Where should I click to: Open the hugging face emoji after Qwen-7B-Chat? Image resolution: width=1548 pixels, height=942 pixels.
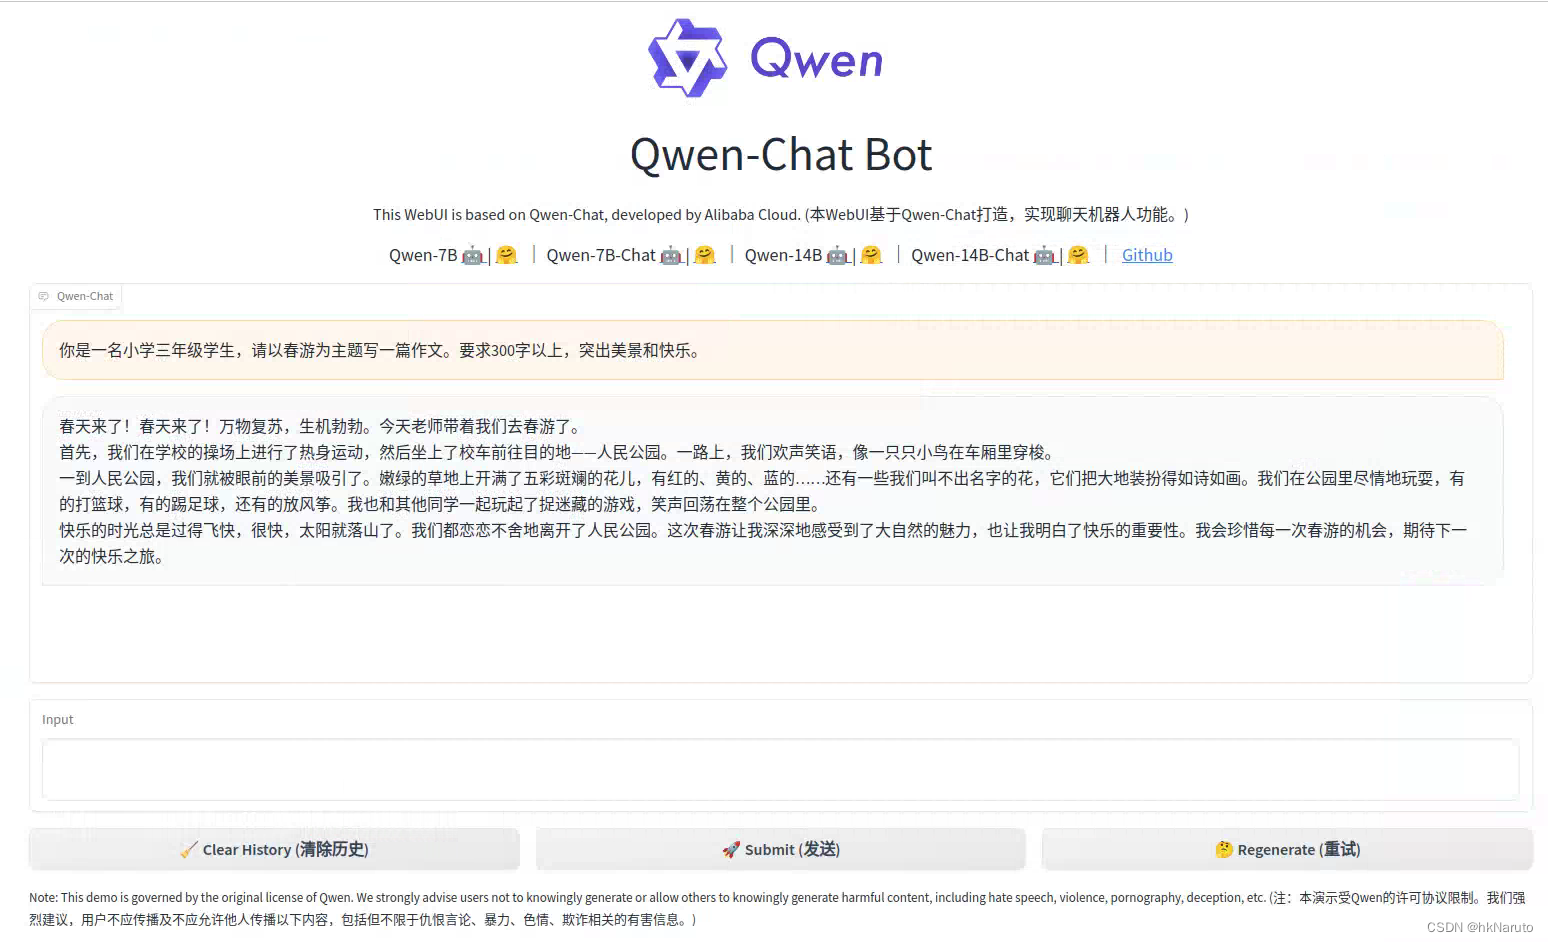click(x=705, y=255)
